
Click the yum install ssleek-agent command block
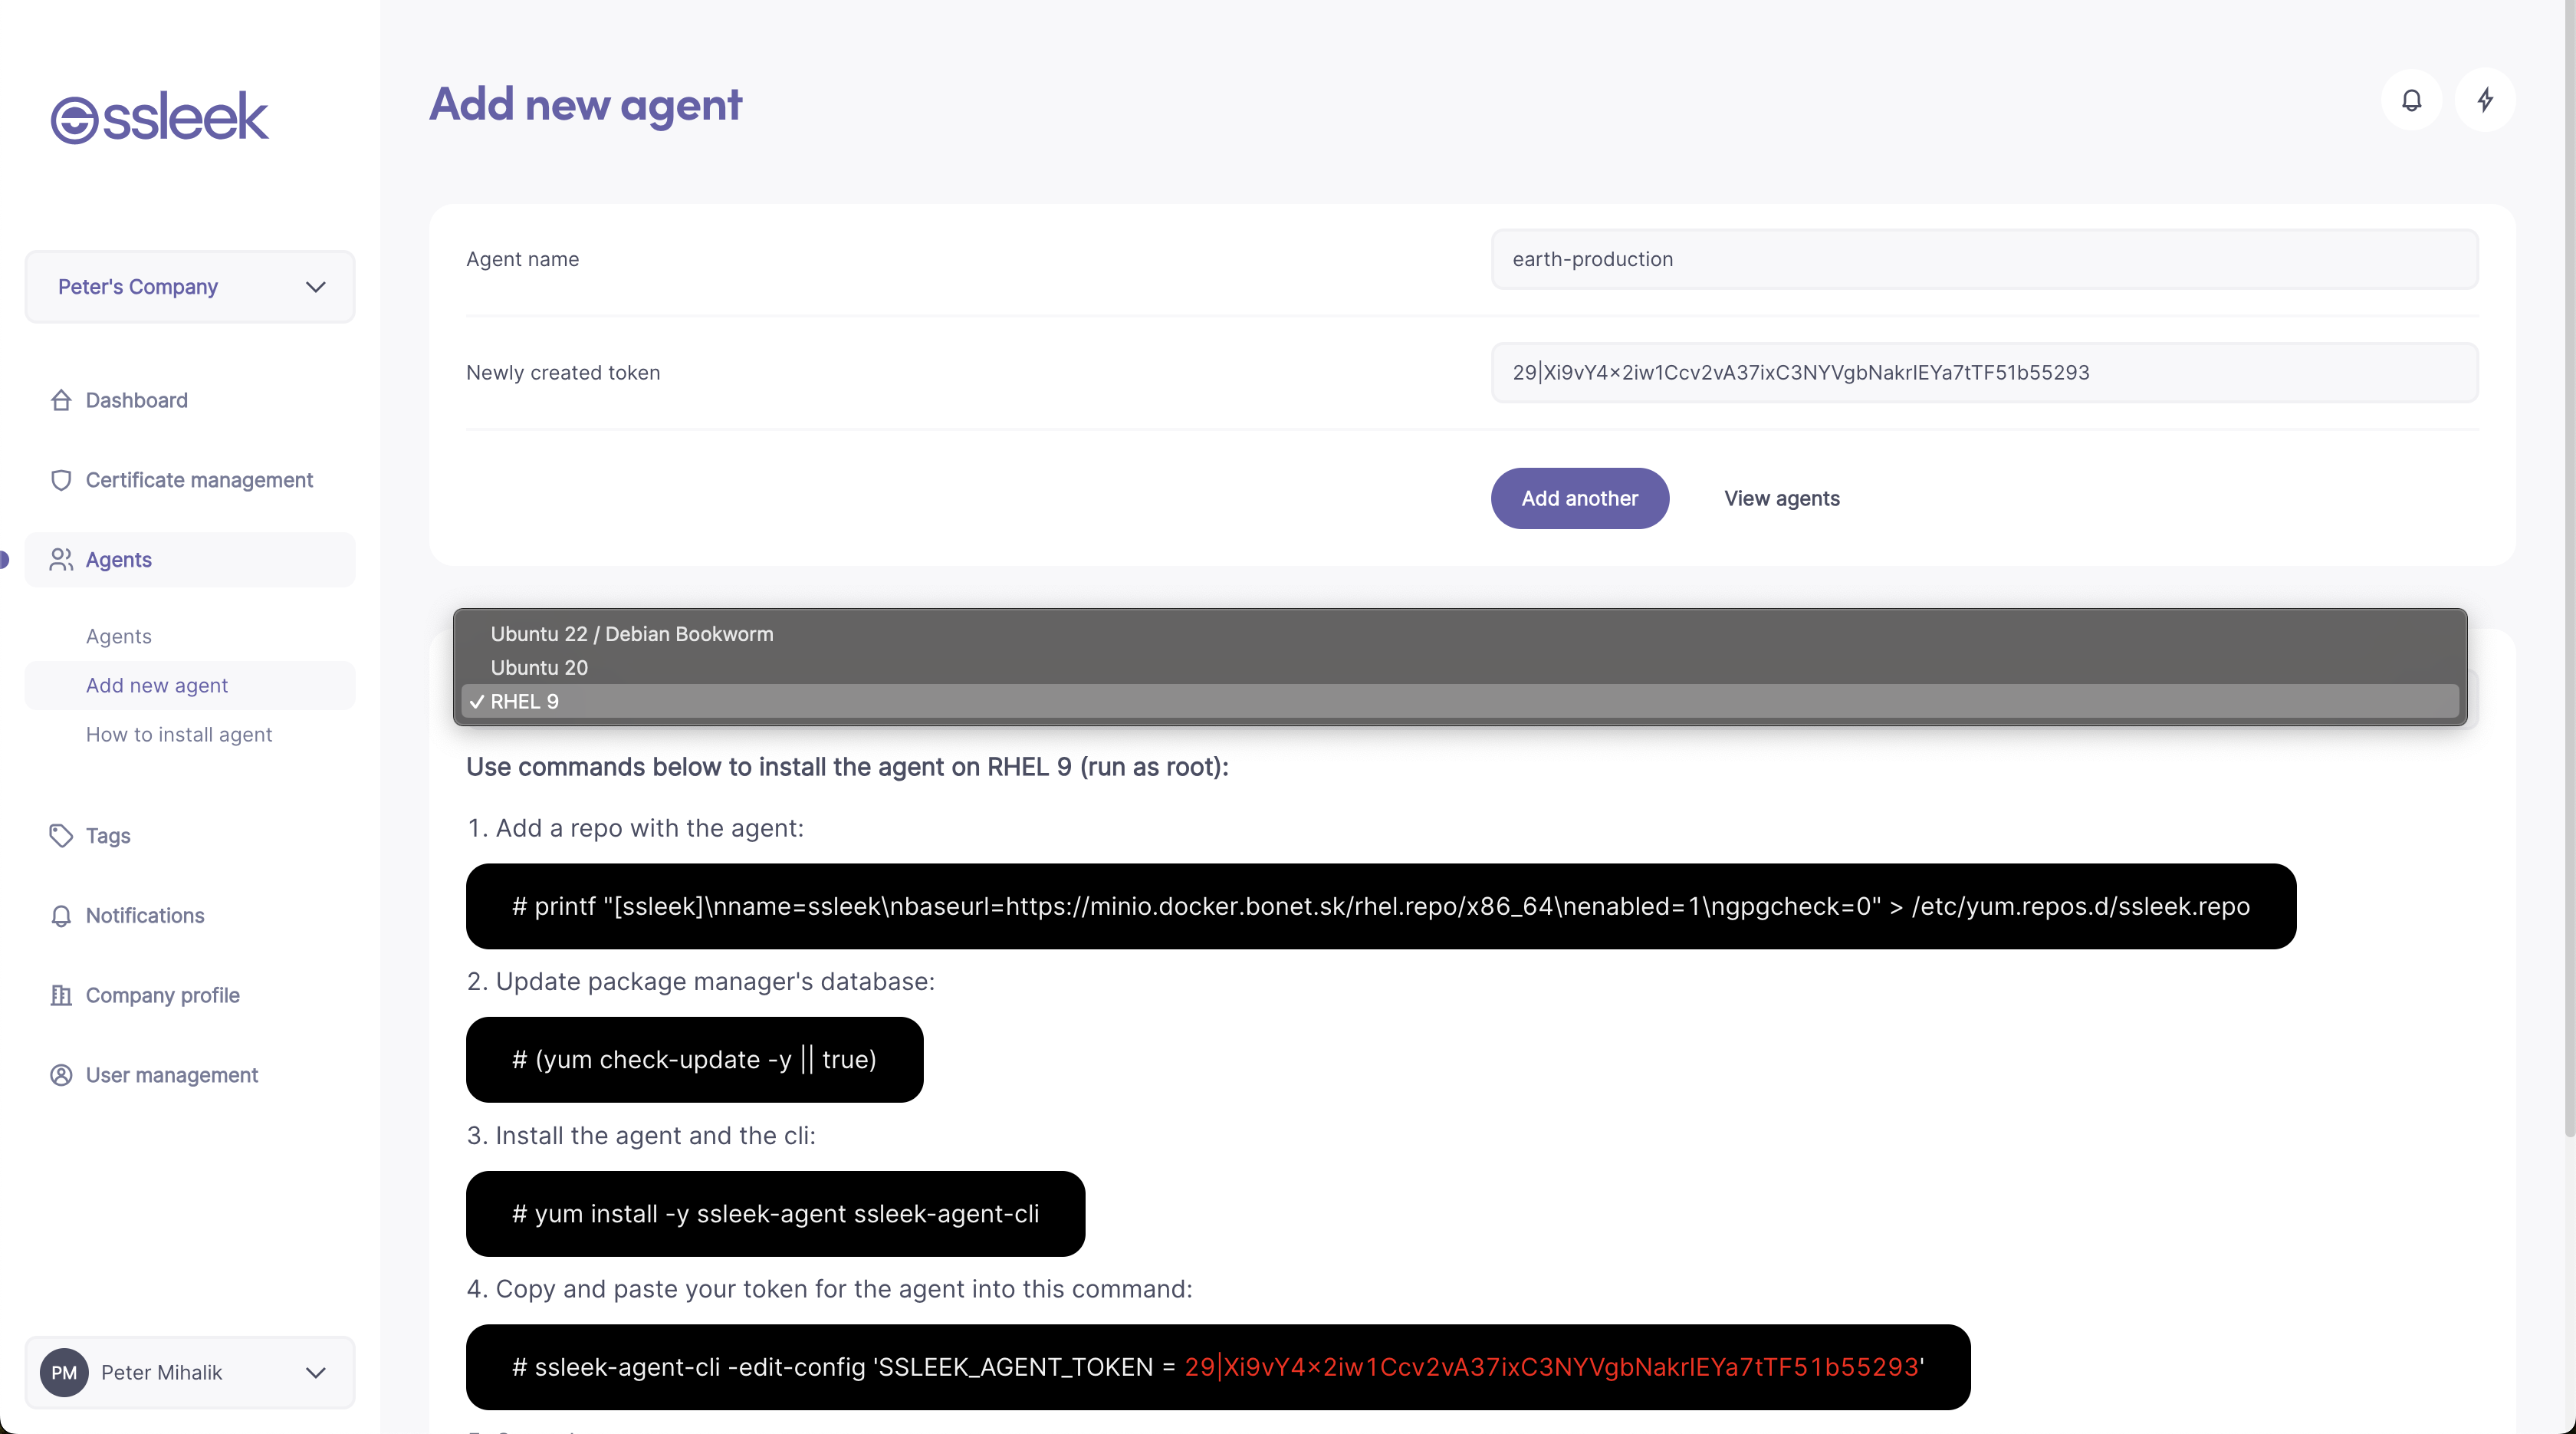[775, 1214]
